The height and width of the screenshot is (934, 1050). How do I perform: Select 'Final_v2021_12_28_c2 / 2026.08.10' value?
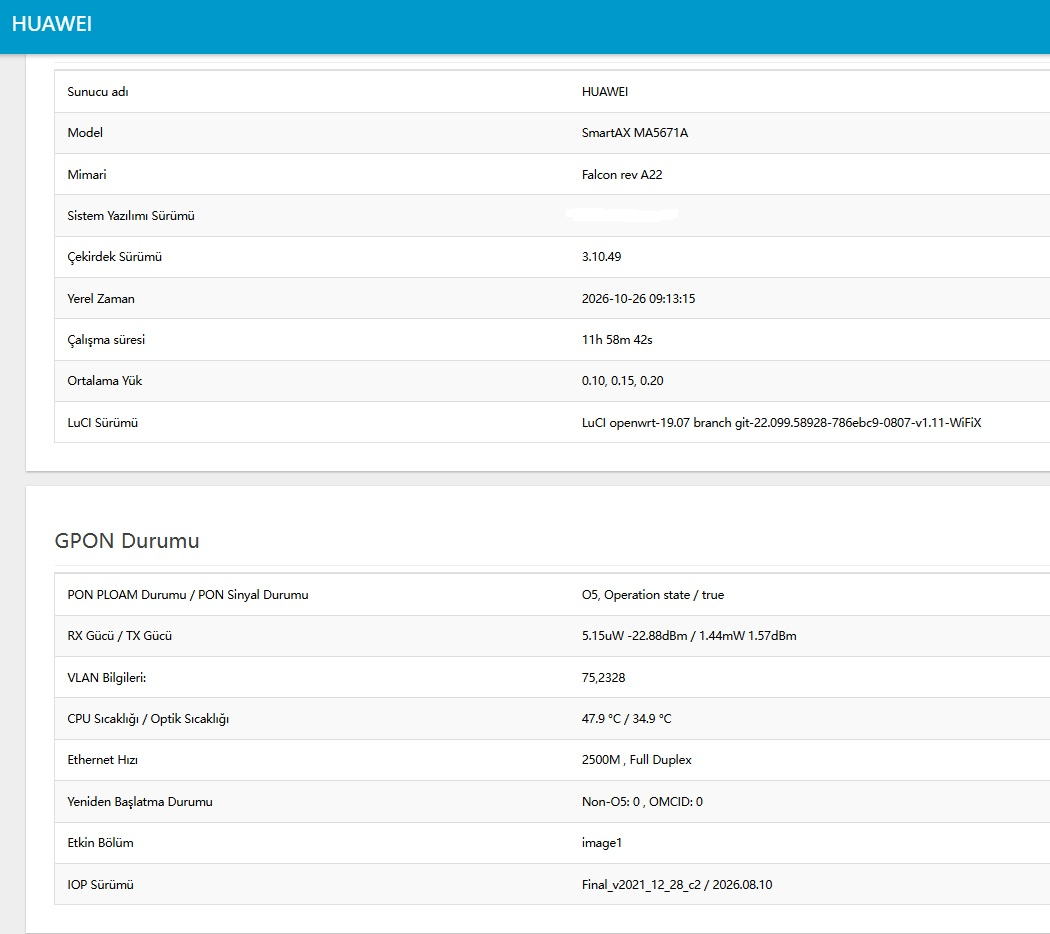coord(677,884)
